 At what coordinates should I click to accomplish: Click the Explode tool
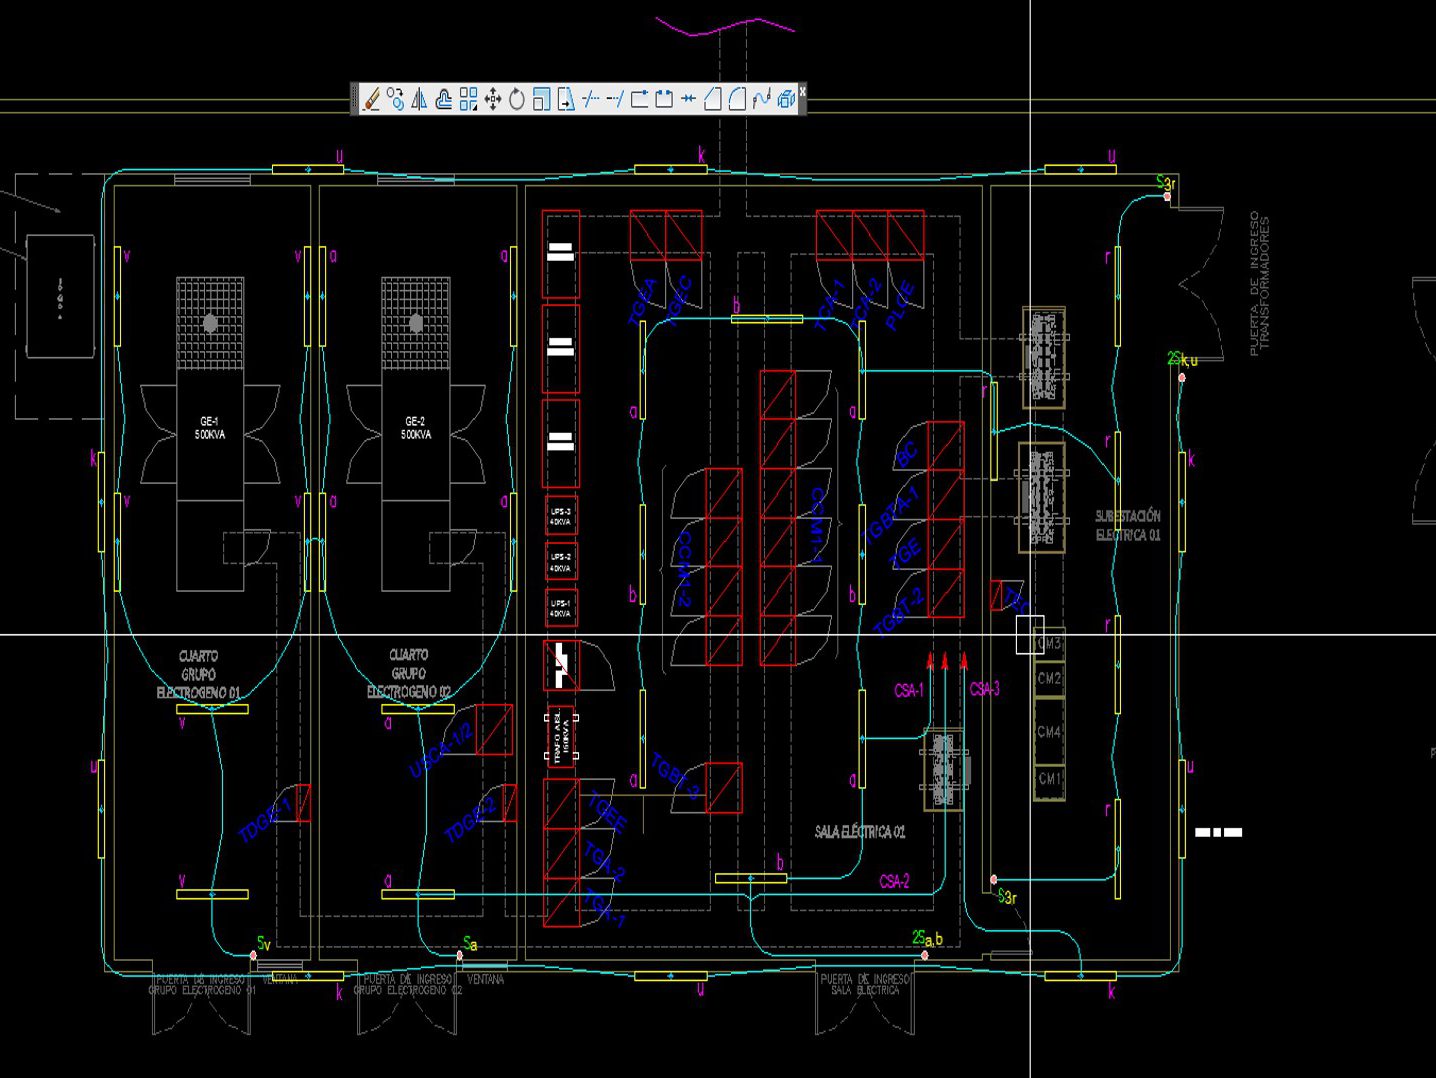[x=785, y=99]
